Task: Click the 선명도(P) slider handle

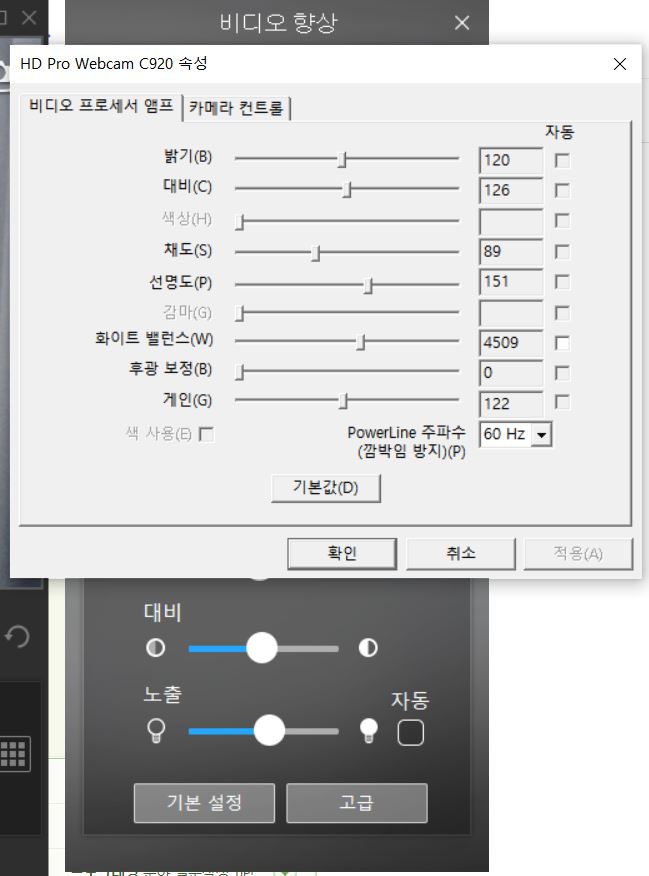Action: click(x=368, y=285)
